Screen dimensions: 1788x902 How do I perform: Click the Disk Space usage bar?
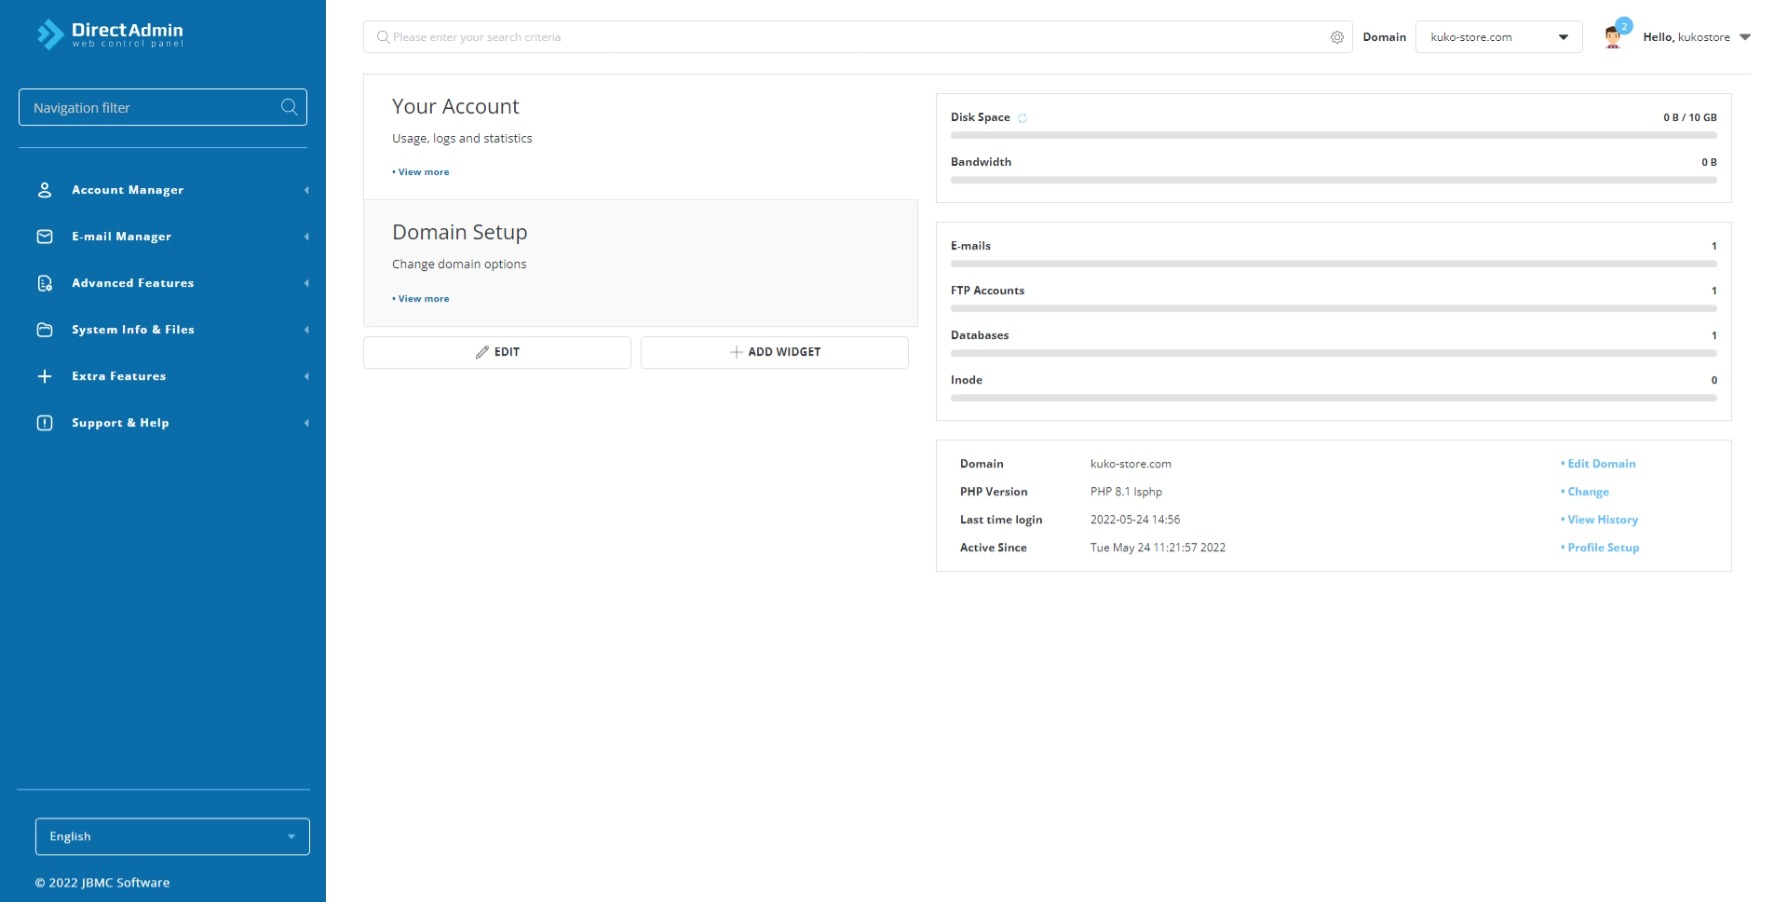(x=1333, y=135)
